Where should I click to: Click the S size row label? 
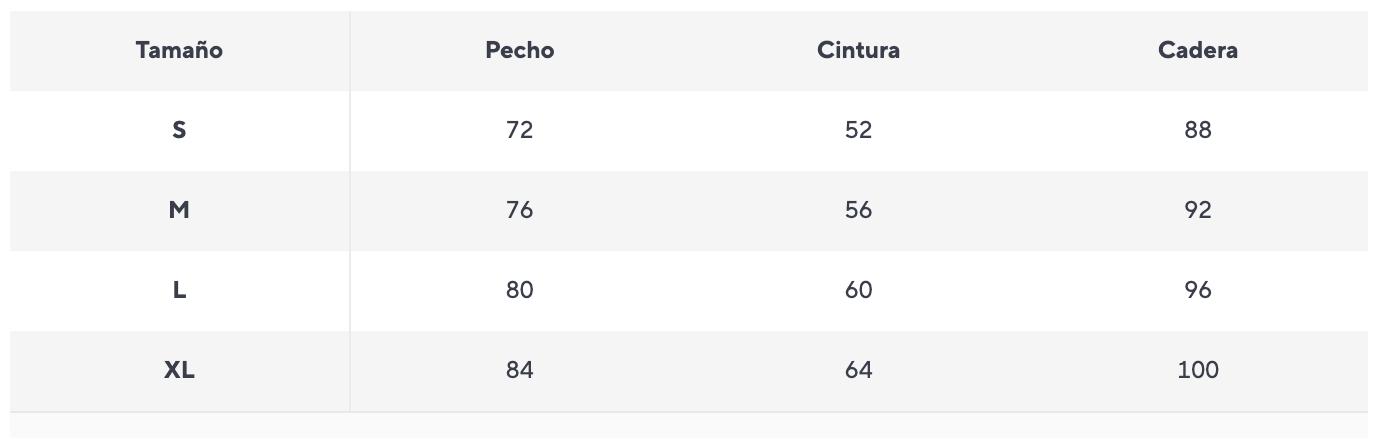click(179, 130)
